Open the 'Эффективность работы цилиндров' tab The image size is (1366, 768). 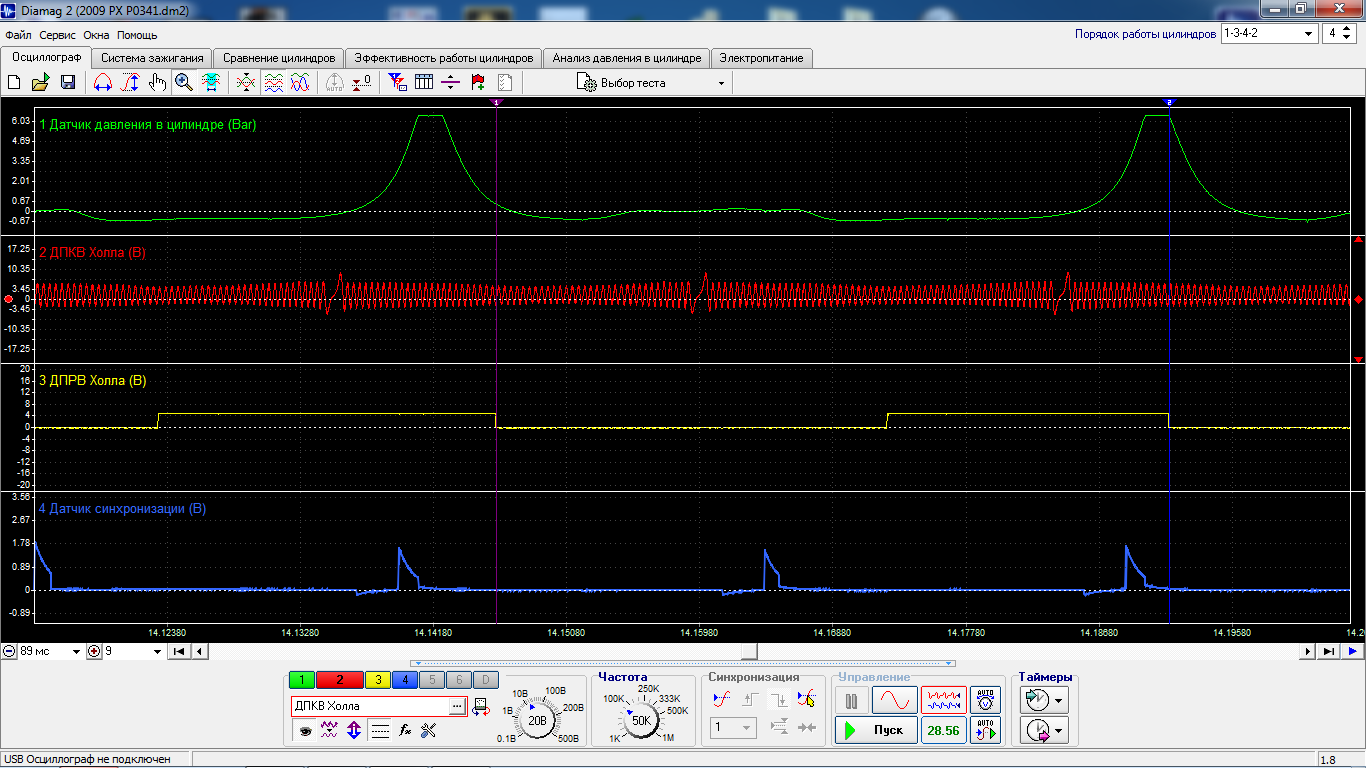[x=444, y=58]
